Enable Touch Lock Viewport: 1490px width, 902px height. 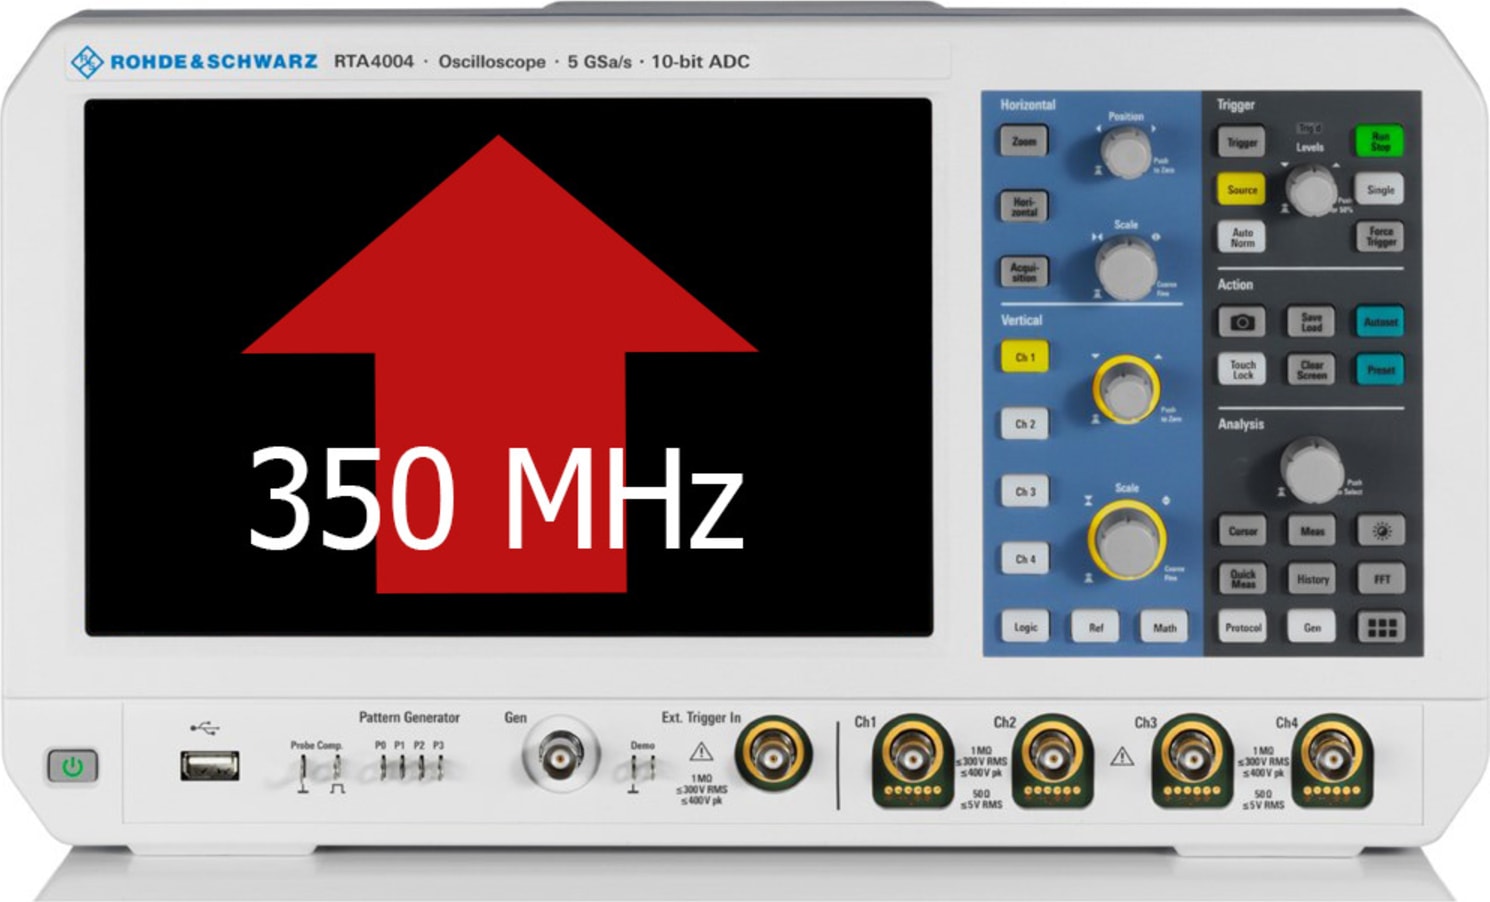click(x=1242, y=367)
